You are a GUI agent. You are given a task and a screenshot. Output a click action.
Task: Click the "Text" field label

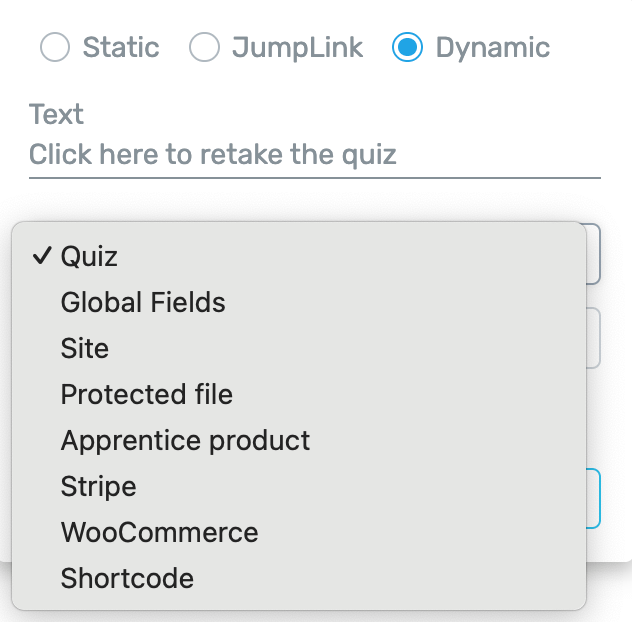56,114
